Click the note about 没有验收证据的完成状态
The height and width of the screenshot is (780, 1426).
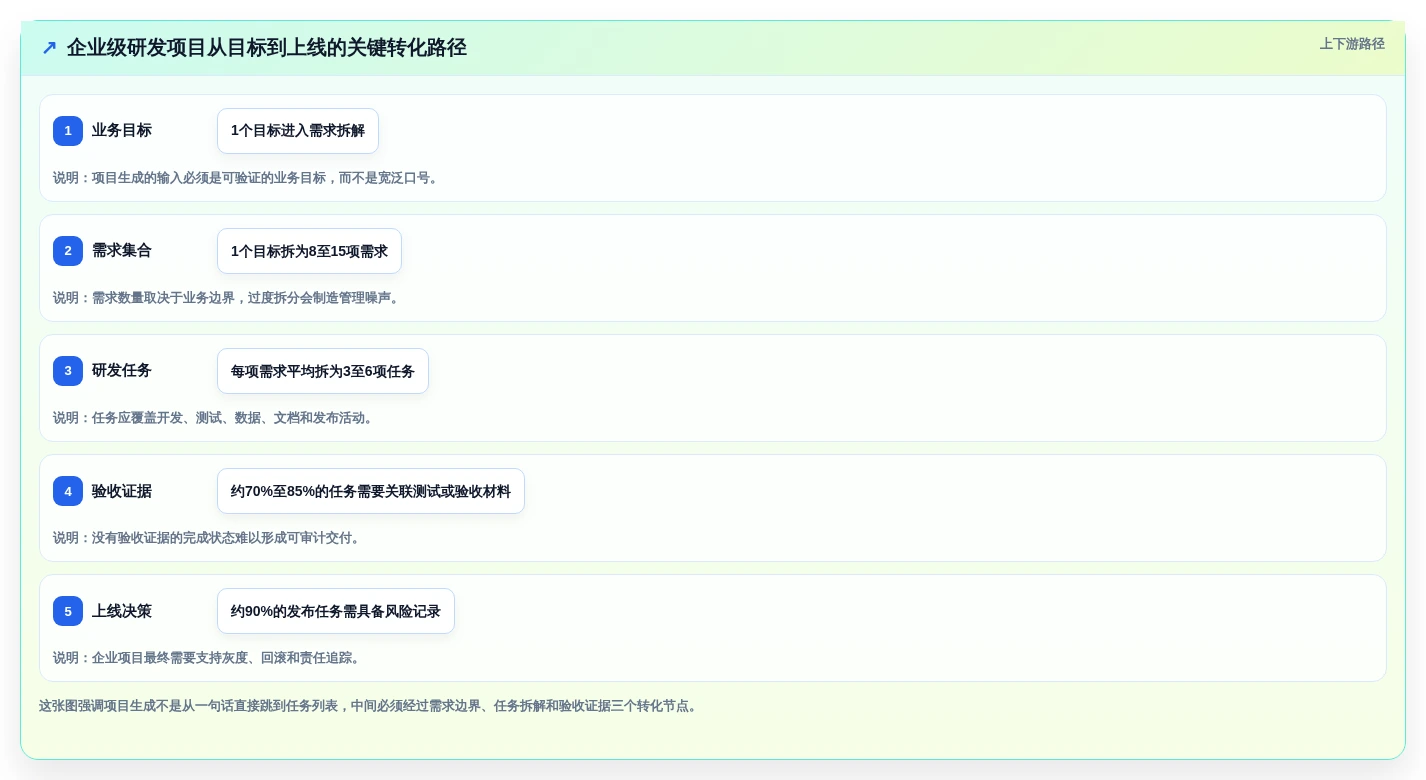[x=208, y=538]
